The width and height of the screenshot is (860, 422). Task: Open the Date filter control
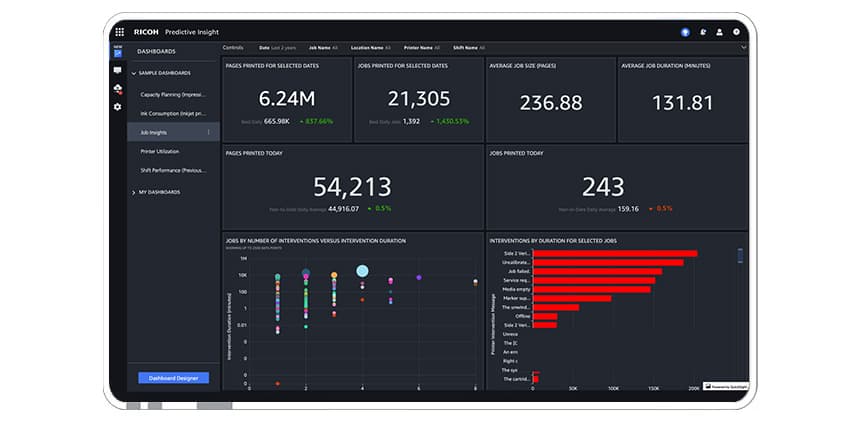coord(279,47)
